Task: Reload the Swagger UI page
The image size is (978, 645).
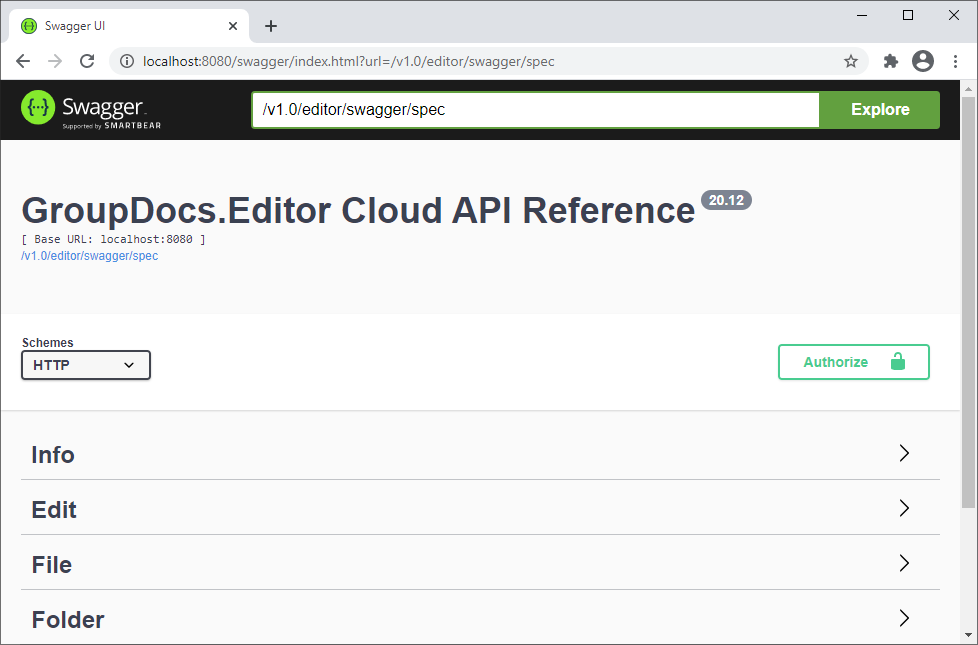Action: (87, 61)
